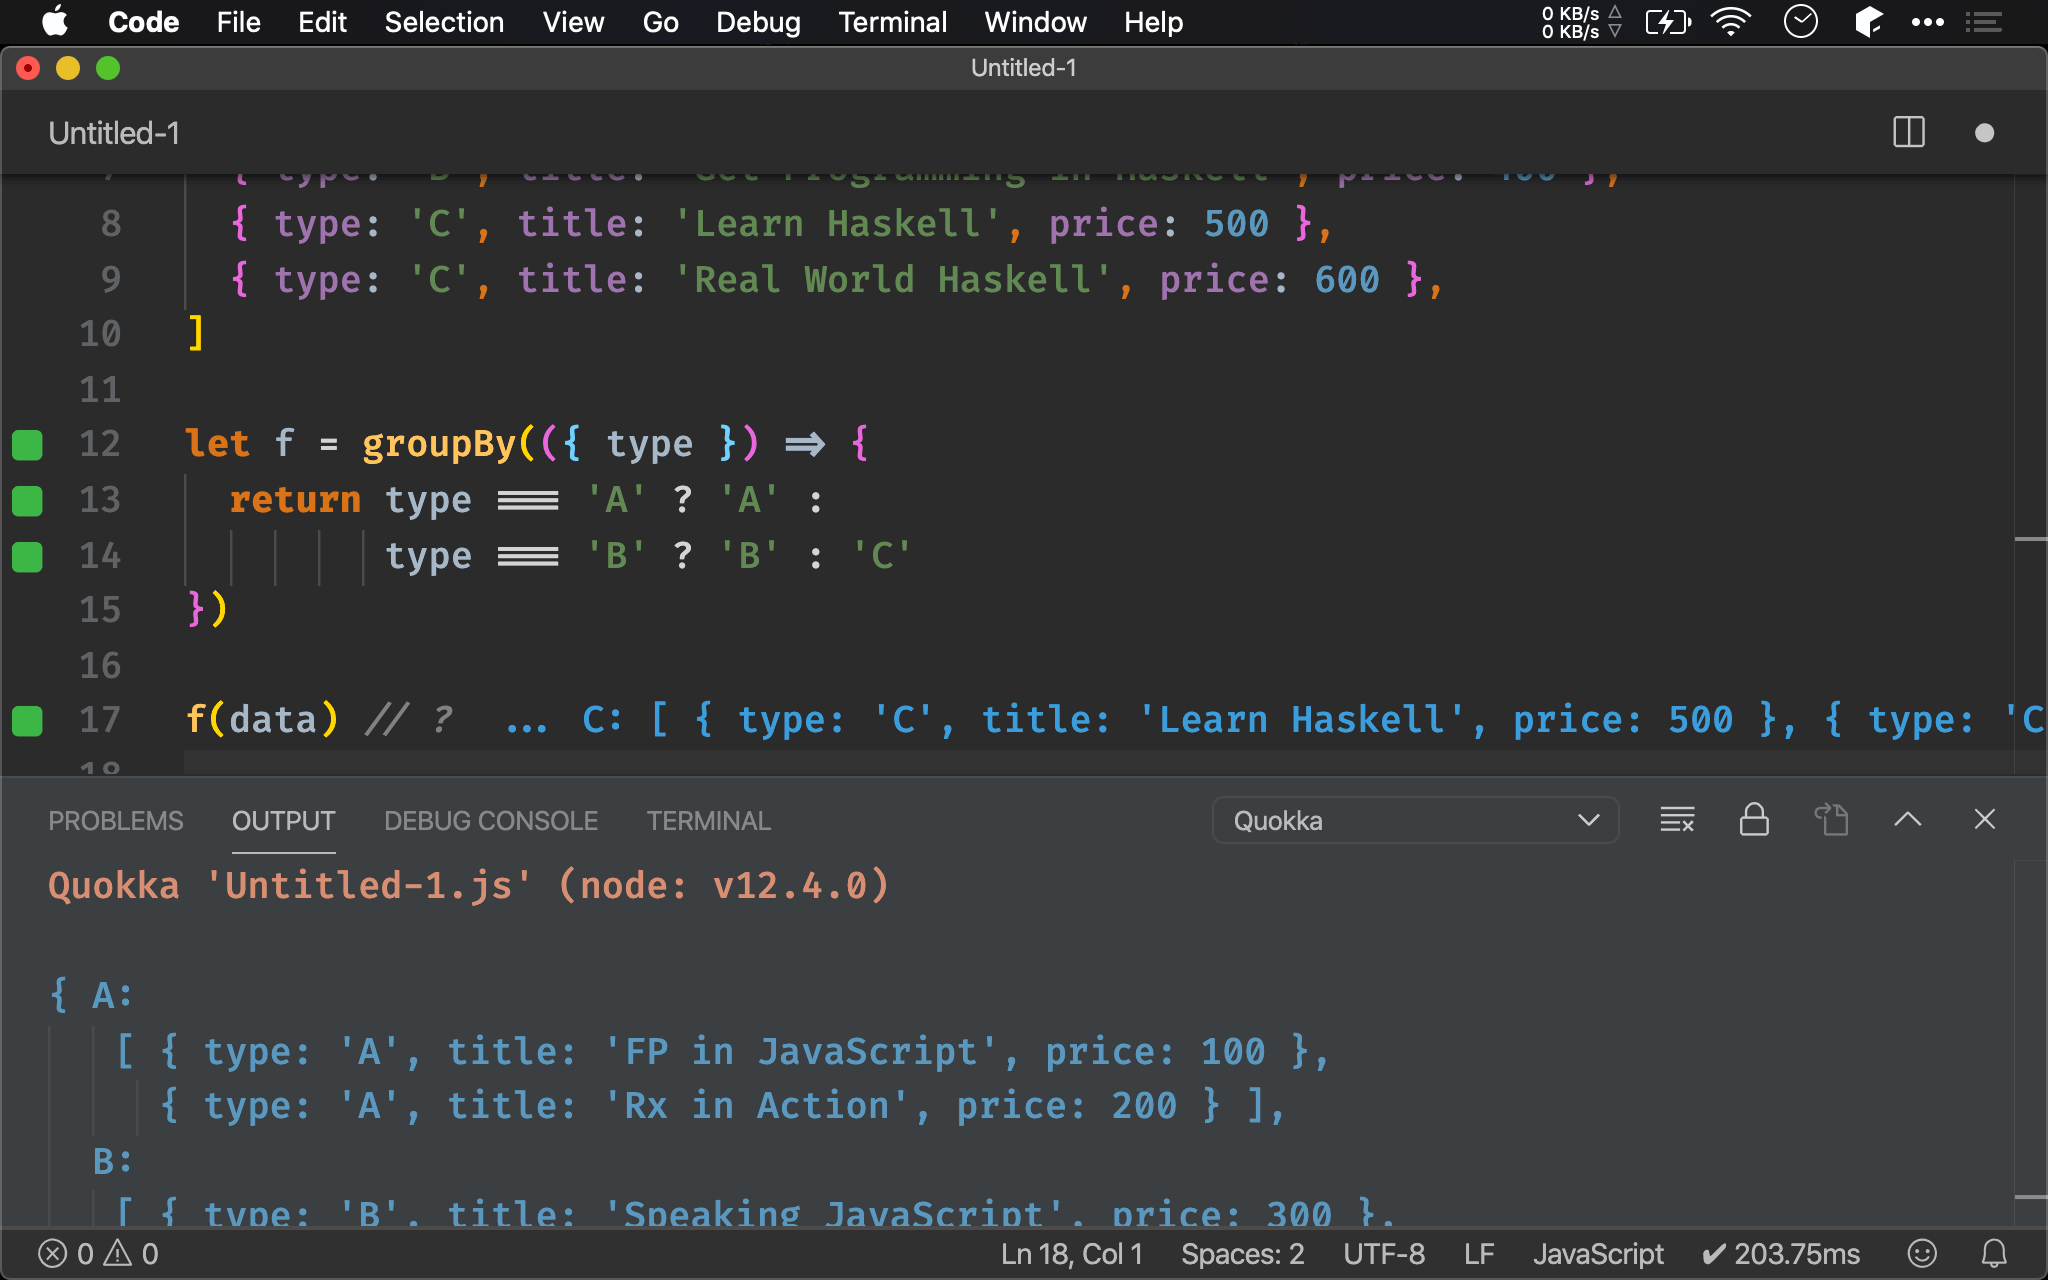Image resolution: width=2048 pixels, height=1280 pixels.
Task: Select the Untitled-1 editor tab
Action: 114,133
